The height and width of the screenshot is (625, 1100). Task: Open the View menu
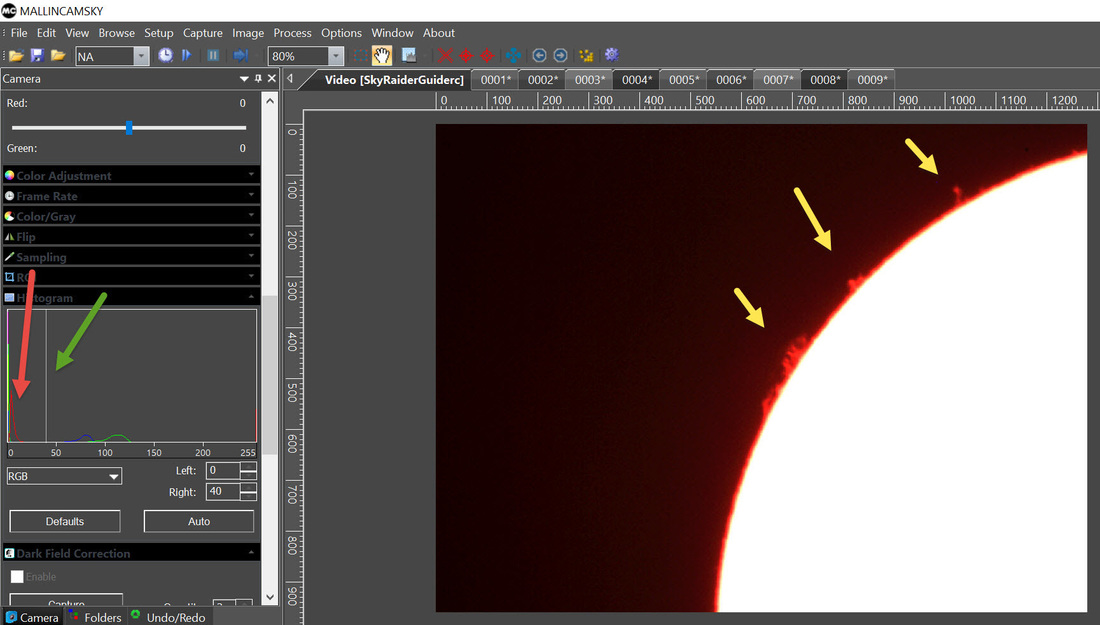point(77,33)
